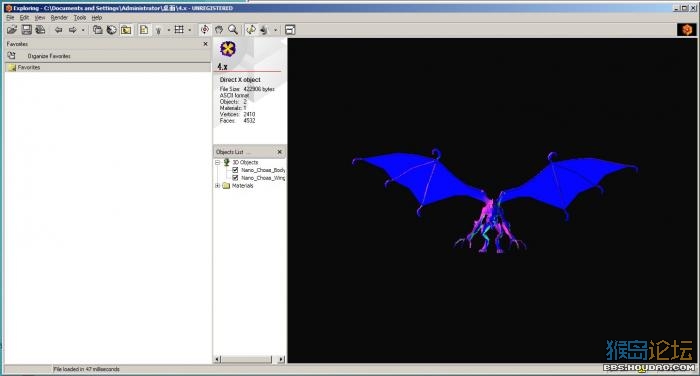Click the dark render mode icon
This screenshot has height=376, width=700.
point(264,30)
